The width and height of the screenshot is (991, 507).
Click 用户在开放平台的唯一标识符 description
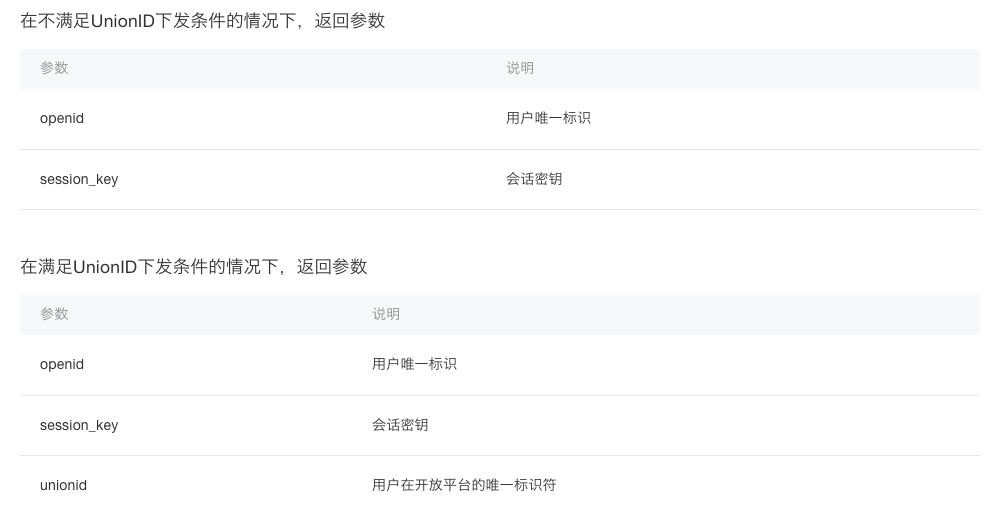(x=465, y=485)
